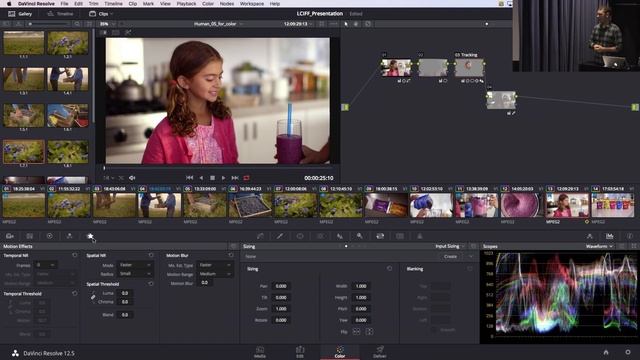Select clip 11 thumbnail in timeline strip
This screenshot has width=640, height=360.
click(x=476, y=205)
